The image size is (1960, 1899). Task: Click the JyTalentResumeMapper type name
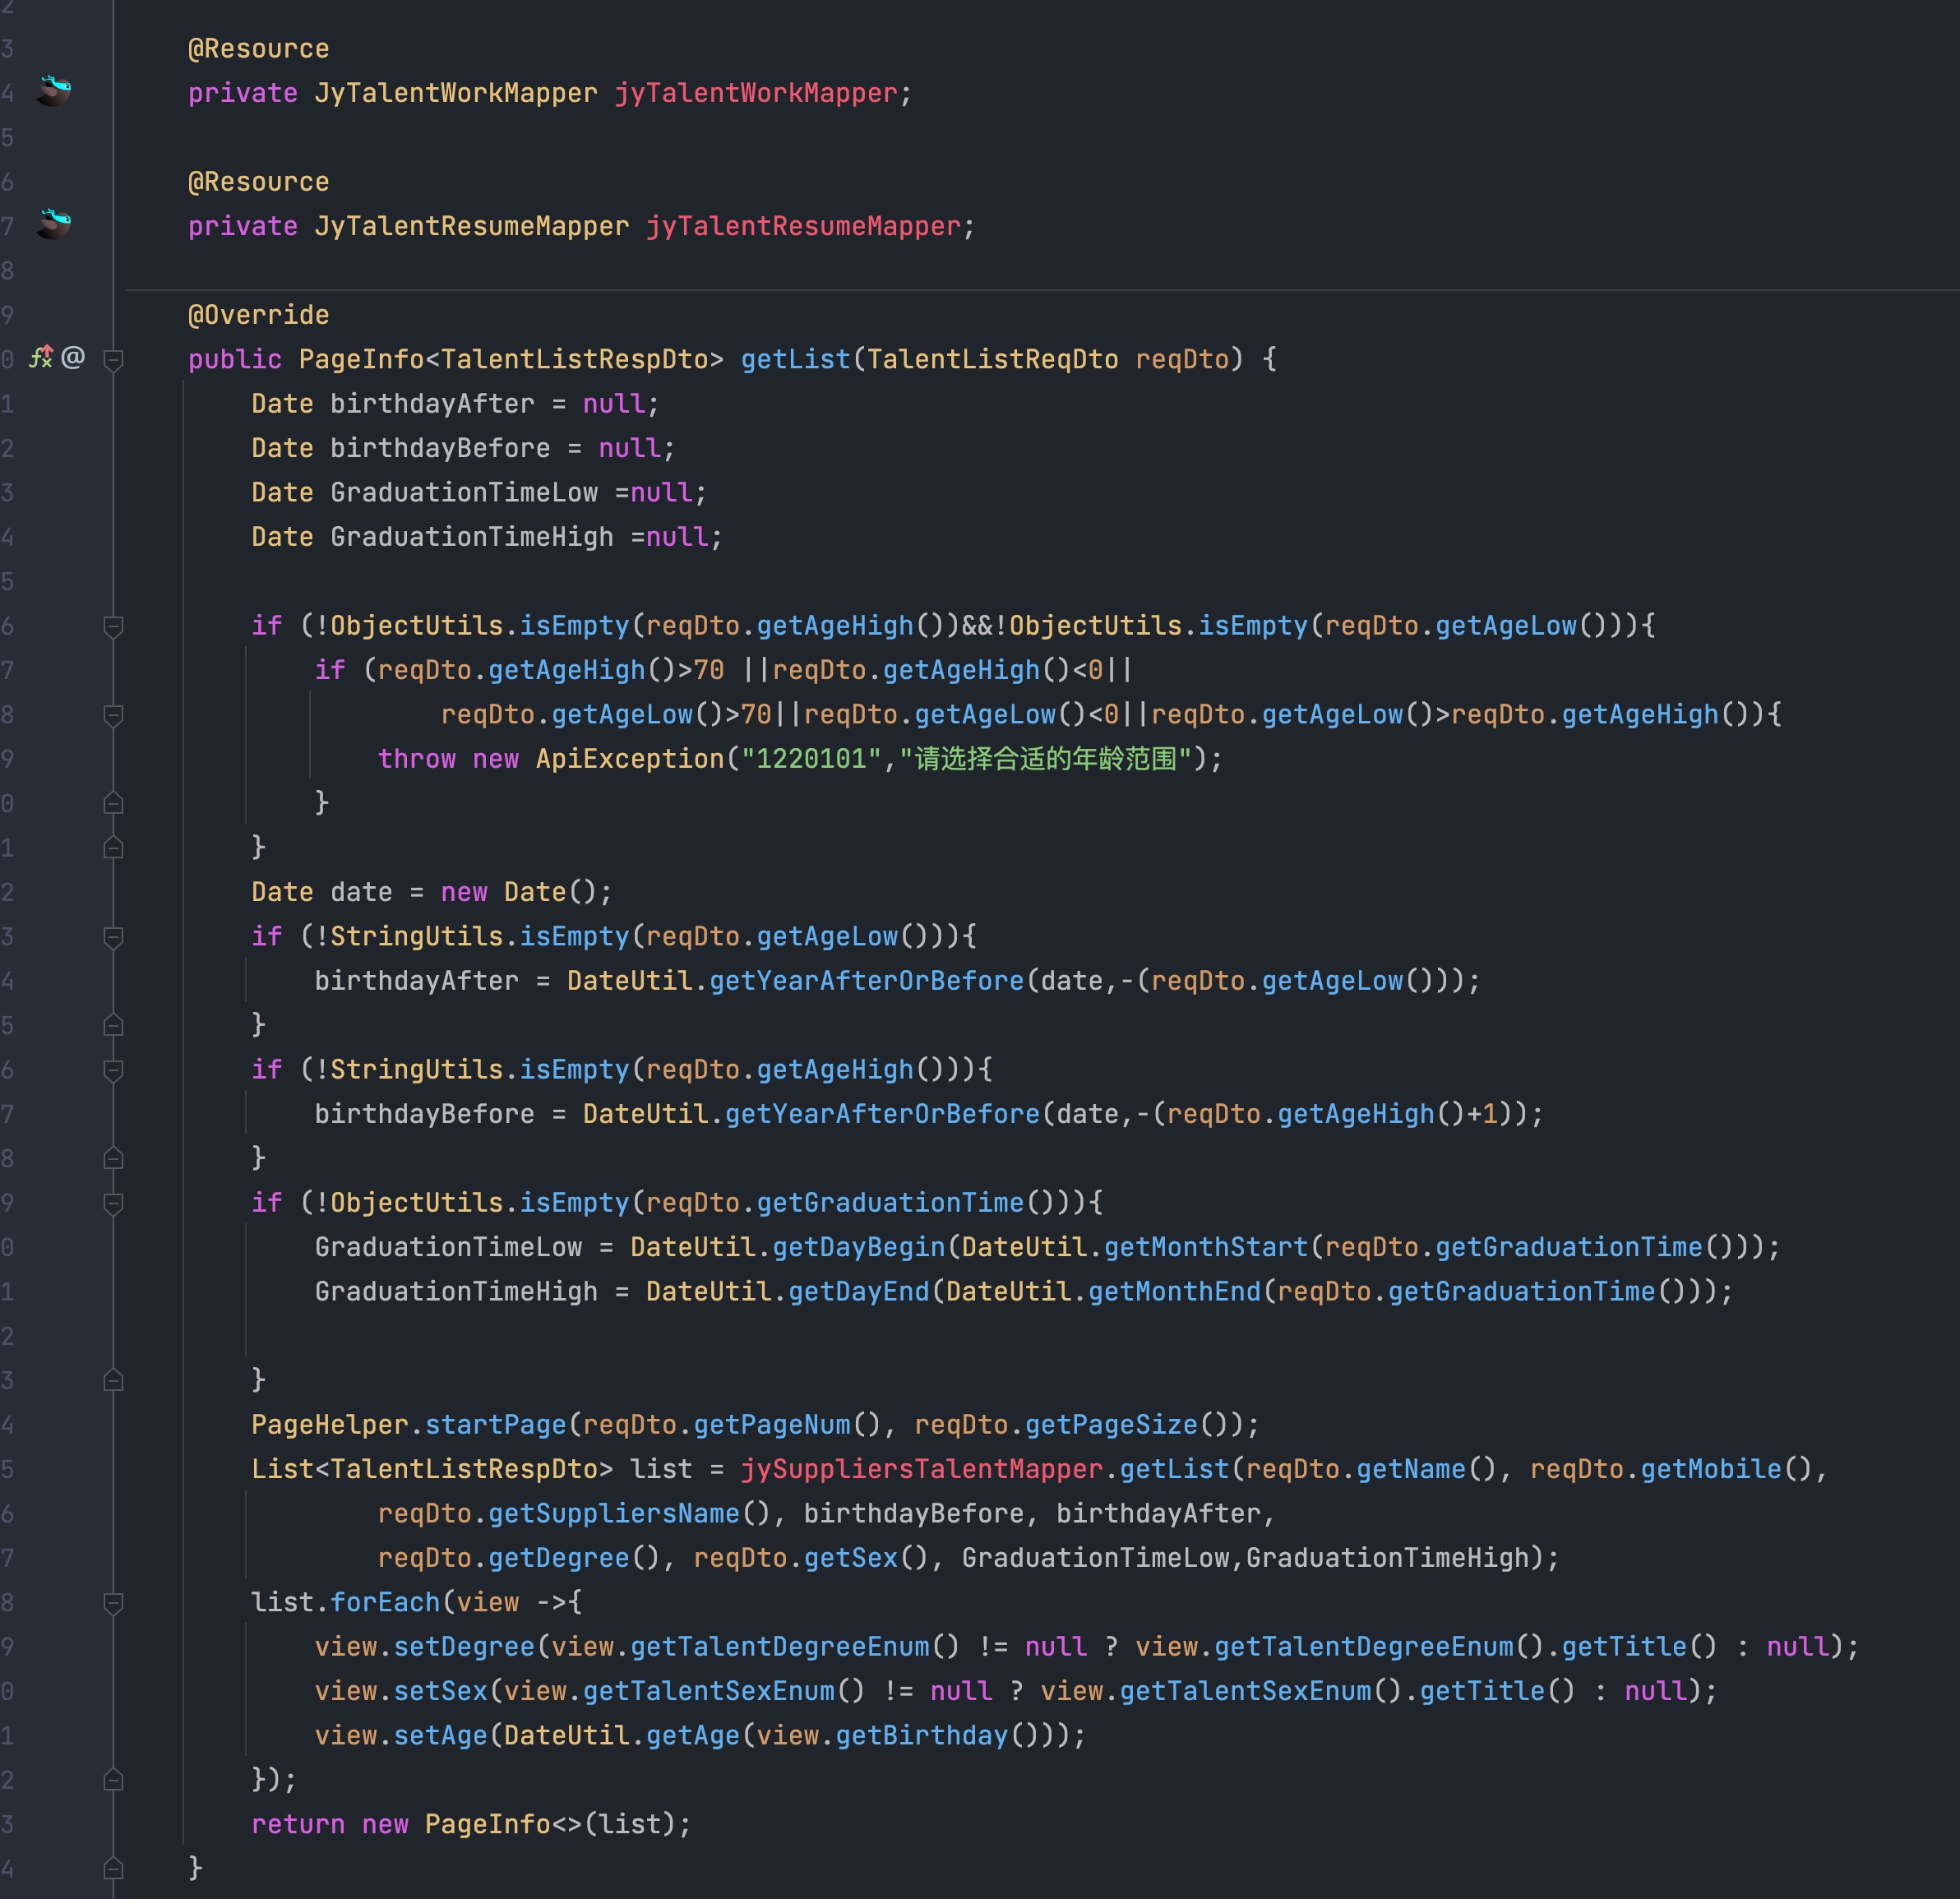pyautogui.click(x=472, y=226)
